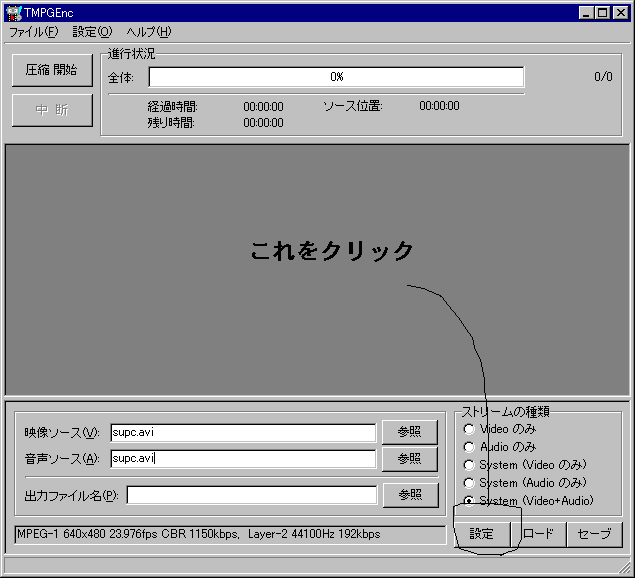Click the gray video preview area
Screen dimensions: 635x578
pyautogui.click(x=317, y=270)
